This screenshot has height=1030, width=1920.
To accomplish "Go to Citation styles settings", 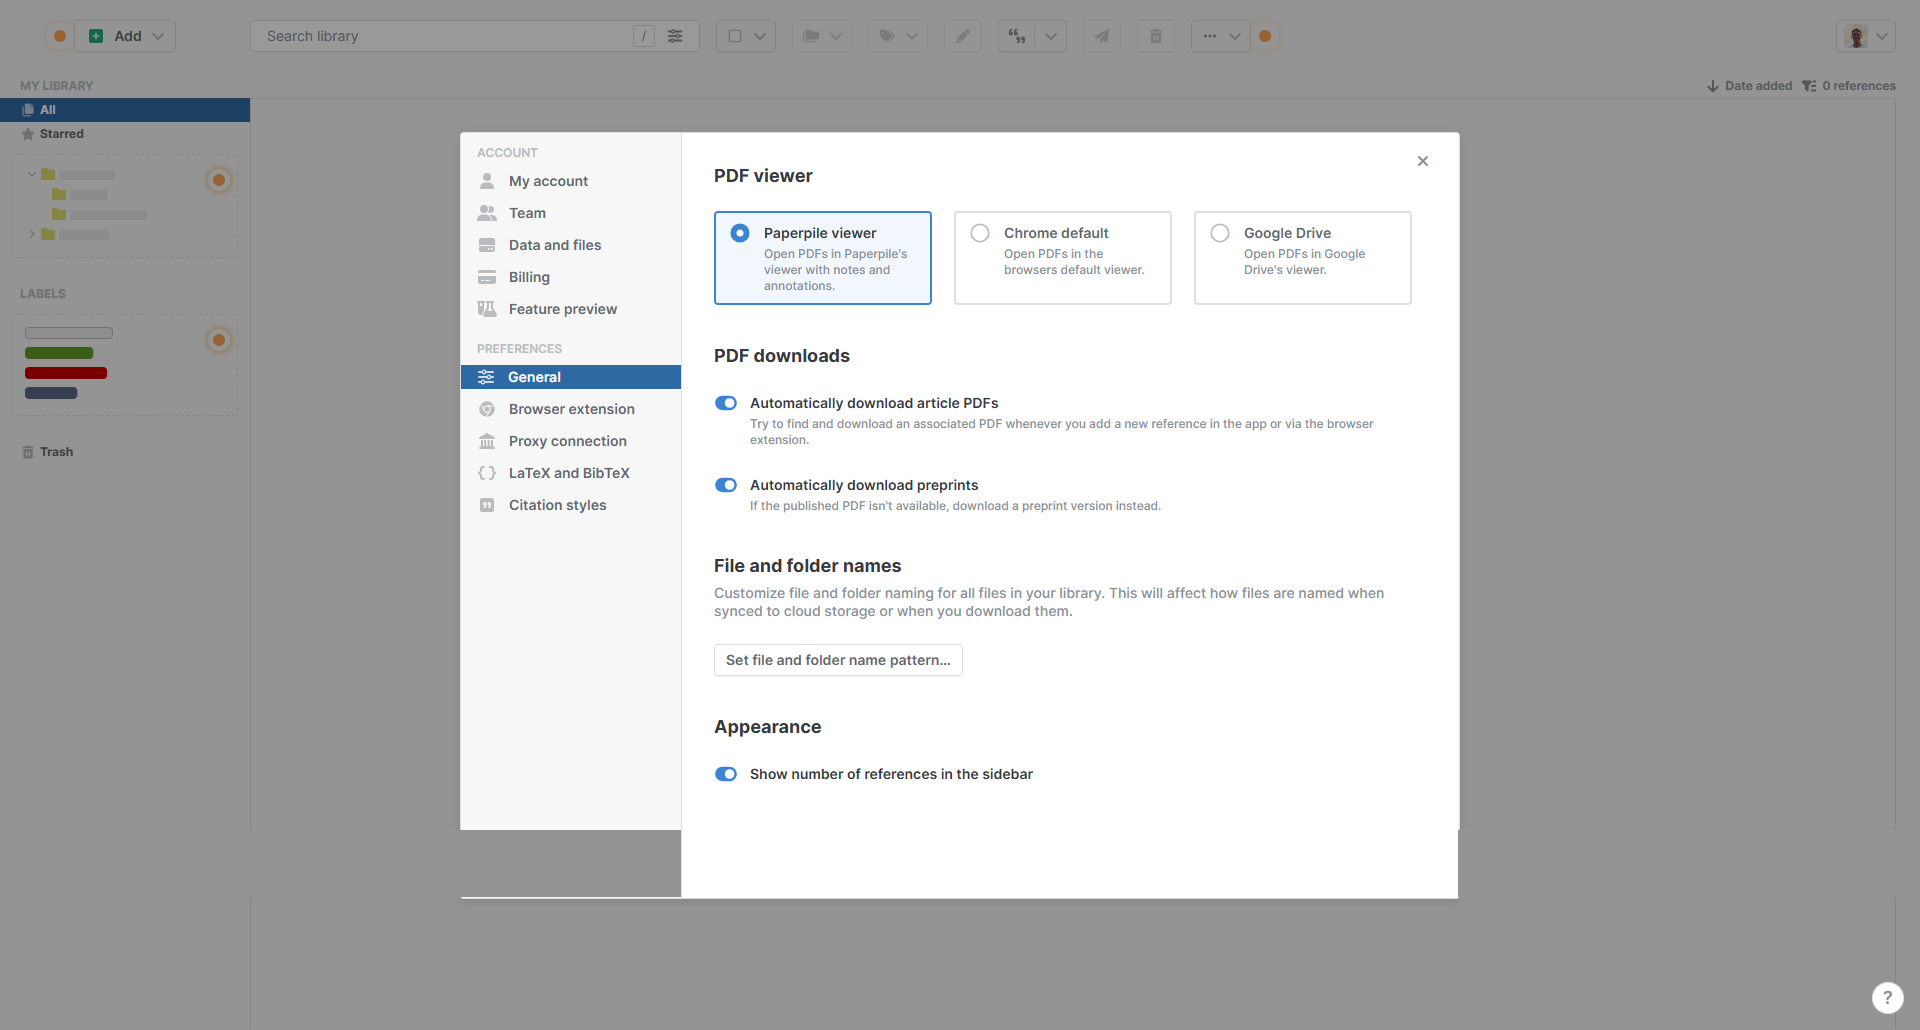I will pos(557,505).
